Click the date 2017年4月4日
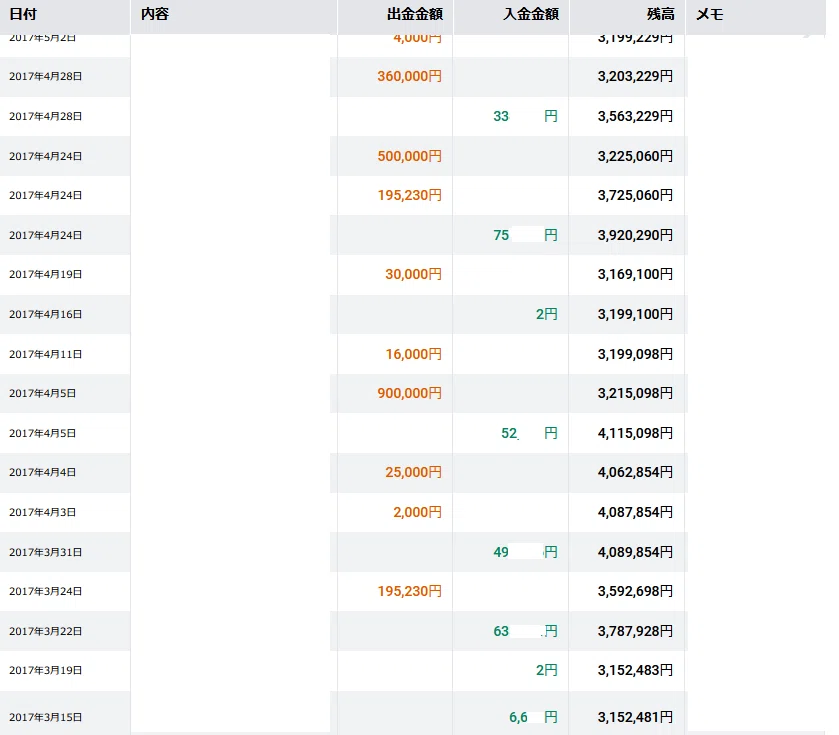 tap(42, 472)
